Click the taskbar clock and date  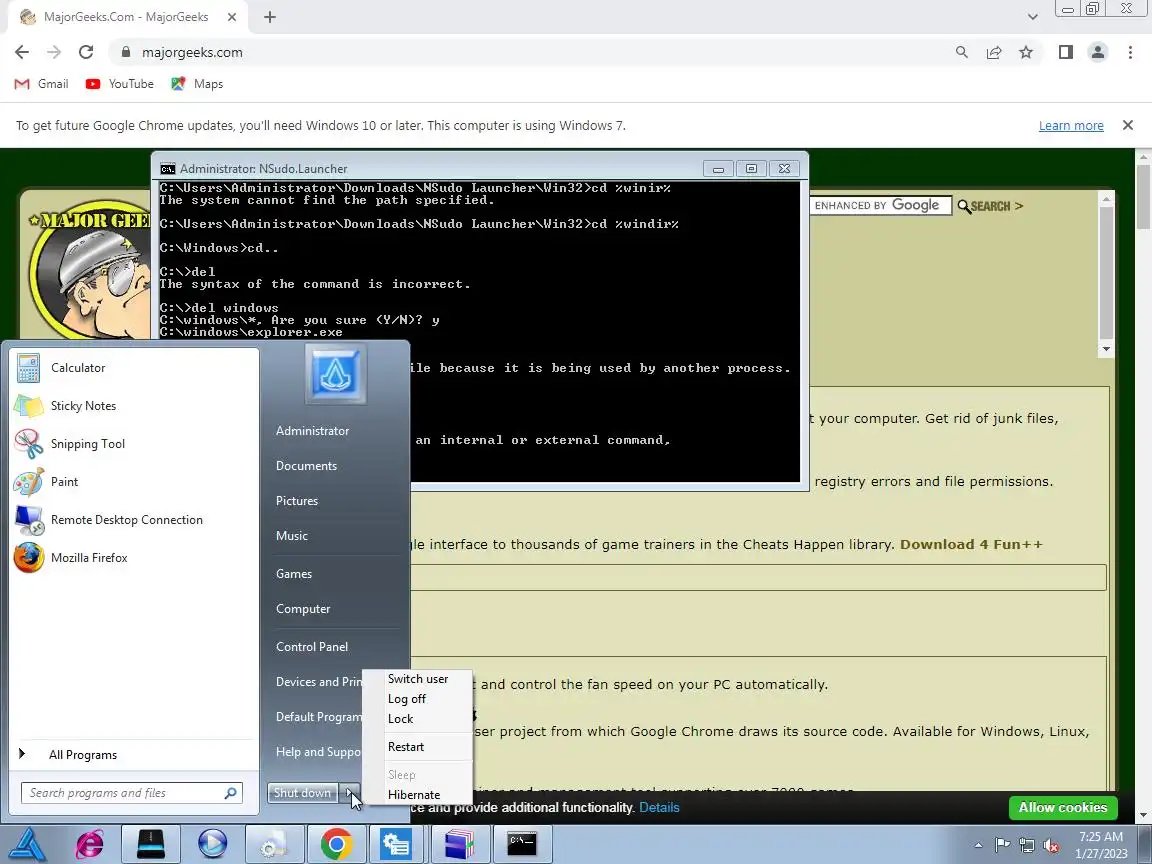[1101, 845]
